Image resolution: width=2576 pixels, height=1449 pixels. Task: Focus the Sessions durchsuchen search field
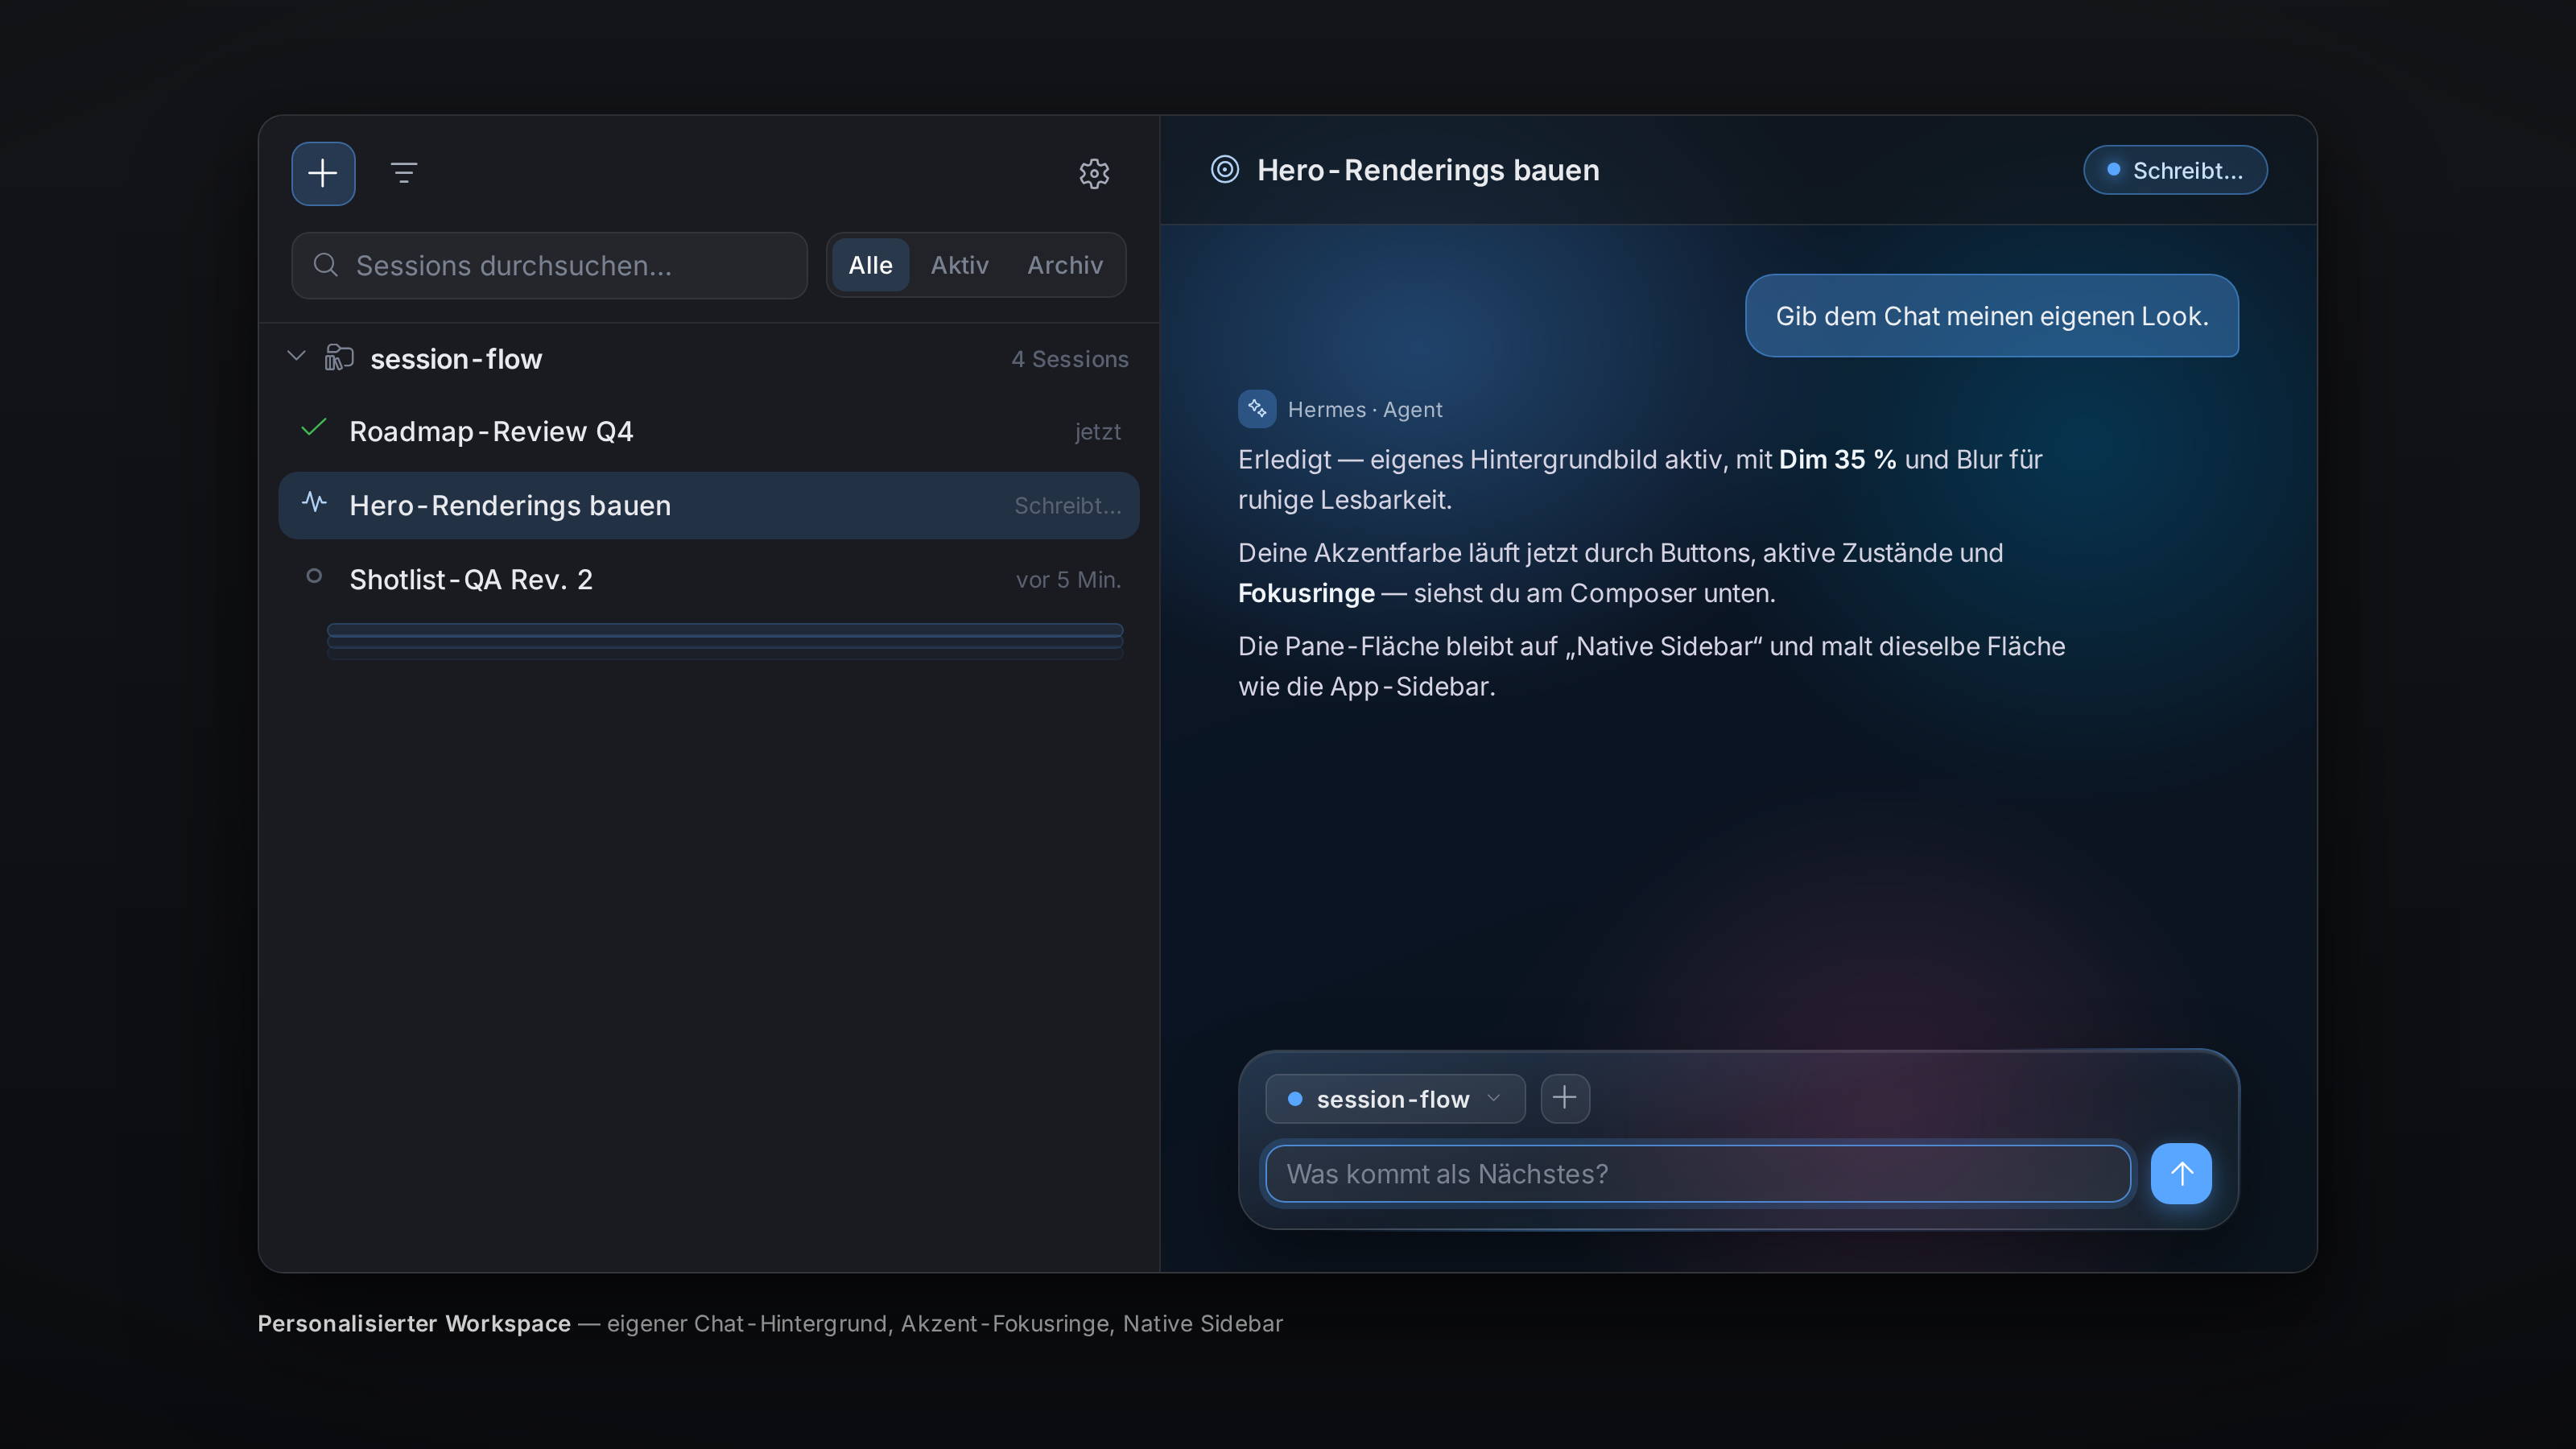tap(549, 265)
